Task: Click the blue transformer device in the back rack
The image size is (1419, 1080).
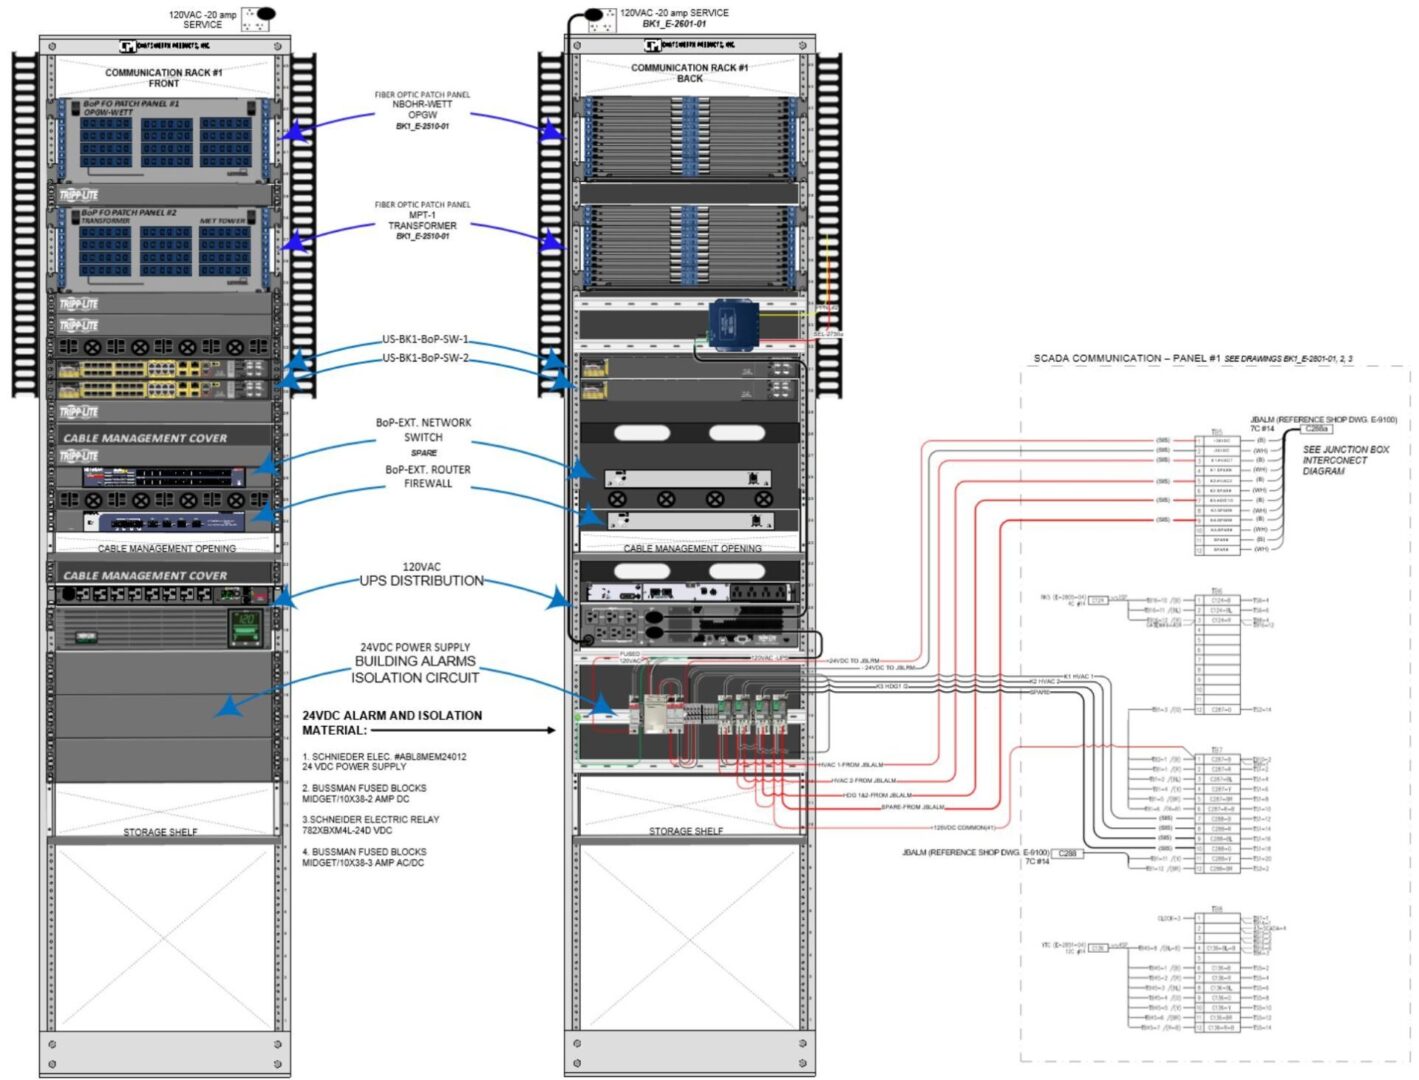Action: click(x=733, y=323)
